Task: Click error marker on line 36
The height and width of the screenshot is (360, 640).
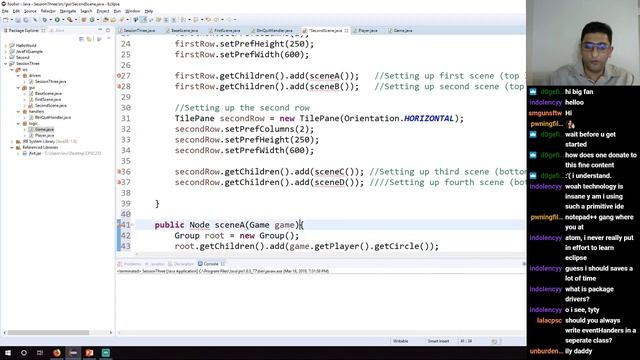Action: click(119, 171)
